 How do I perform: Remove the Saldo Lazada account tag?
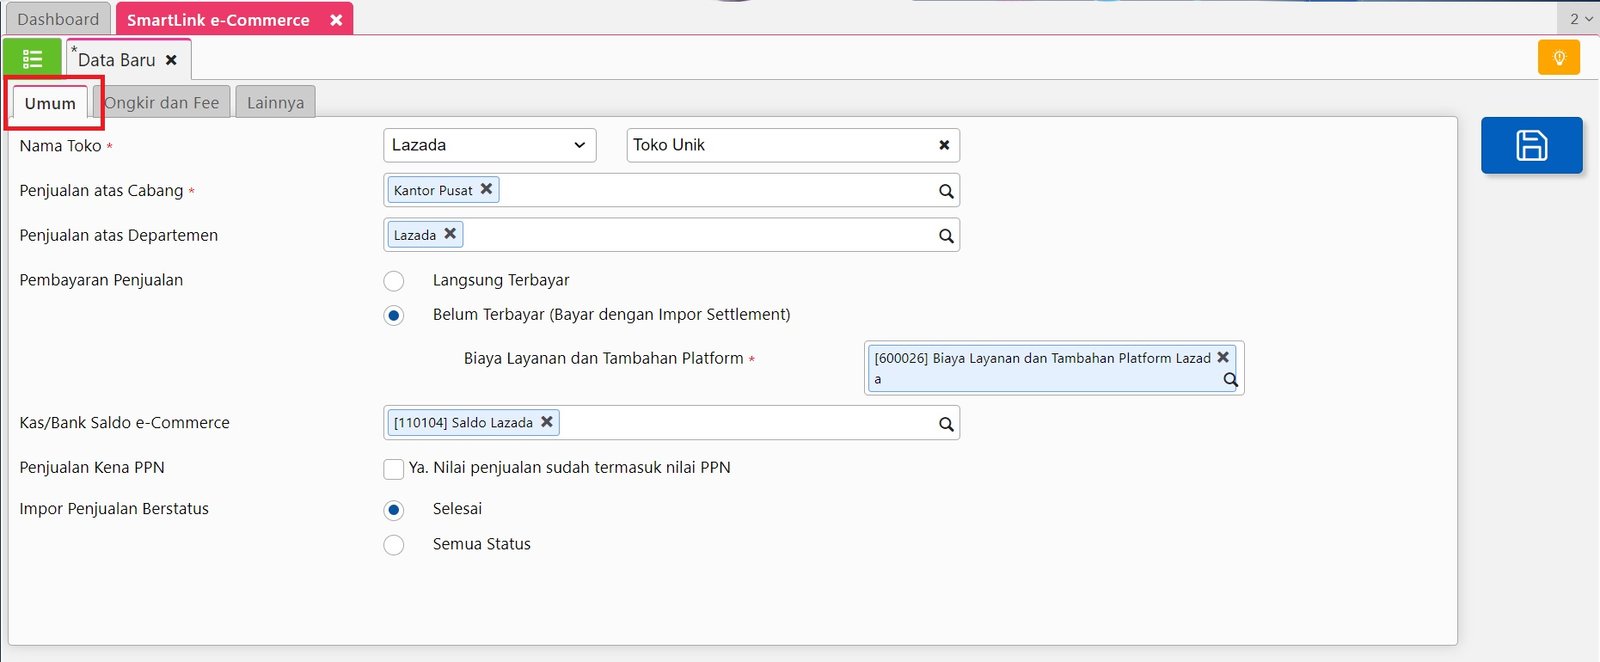[547, 422]
